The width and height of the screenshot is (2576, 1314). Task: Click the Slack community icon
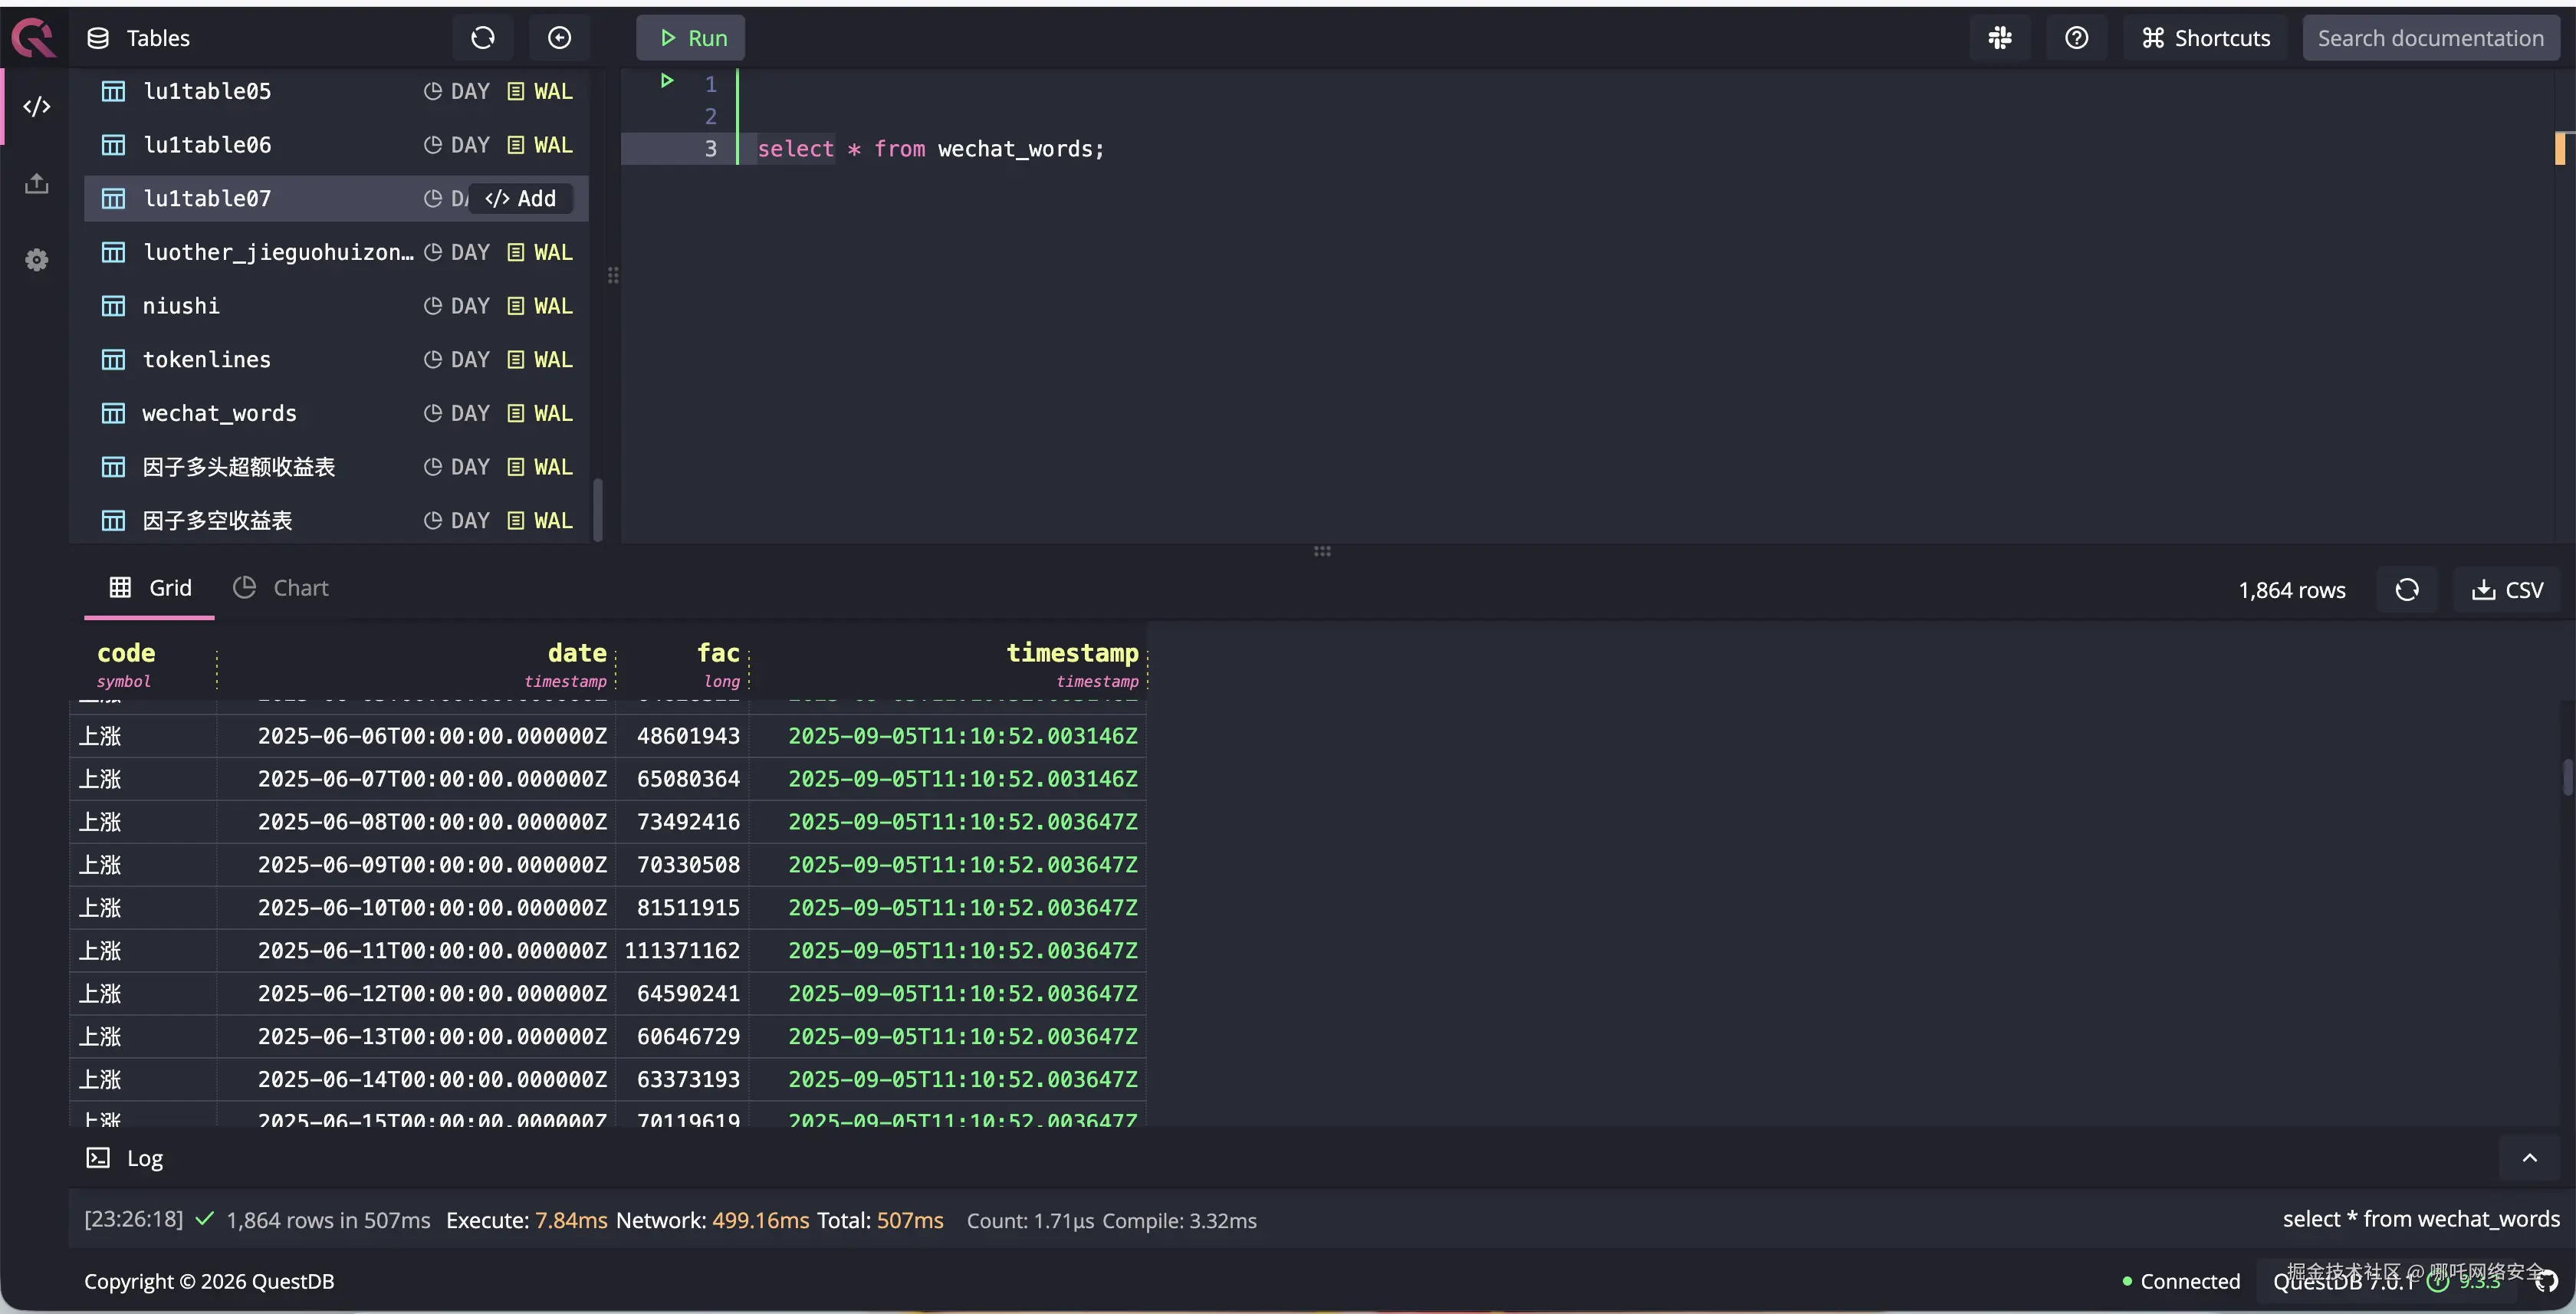point(2000,38)
